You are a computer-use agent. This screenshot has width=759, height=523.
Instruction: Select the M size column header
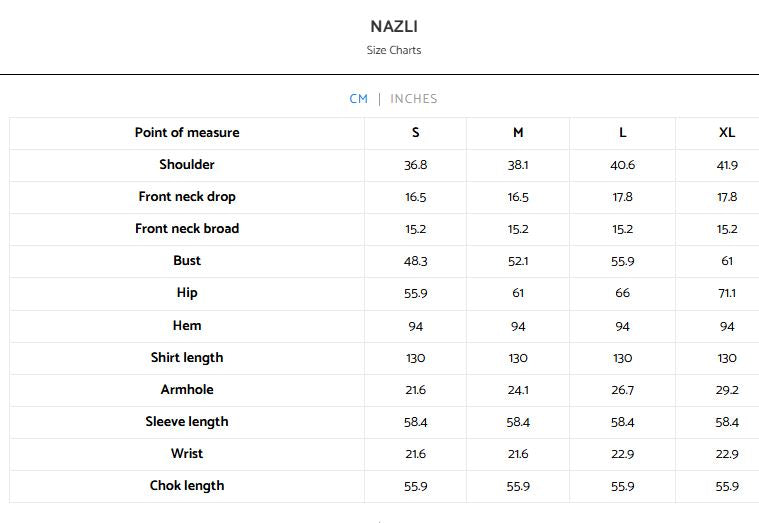point(518,132)
